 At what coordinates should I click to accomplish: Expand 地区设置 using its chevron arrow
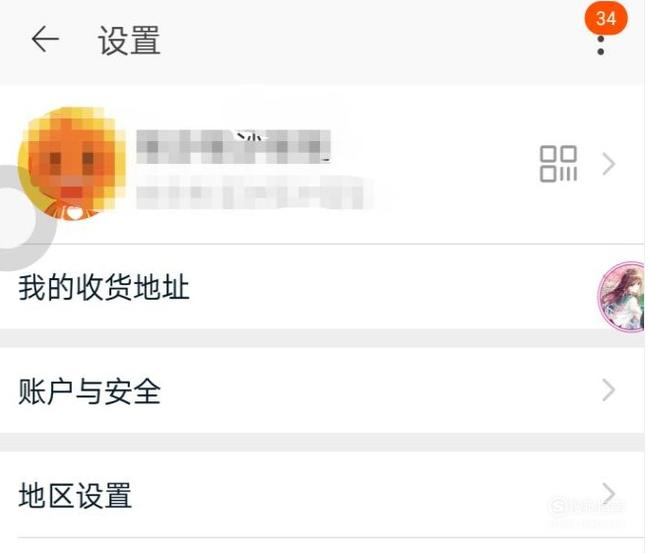coord(608,494)
